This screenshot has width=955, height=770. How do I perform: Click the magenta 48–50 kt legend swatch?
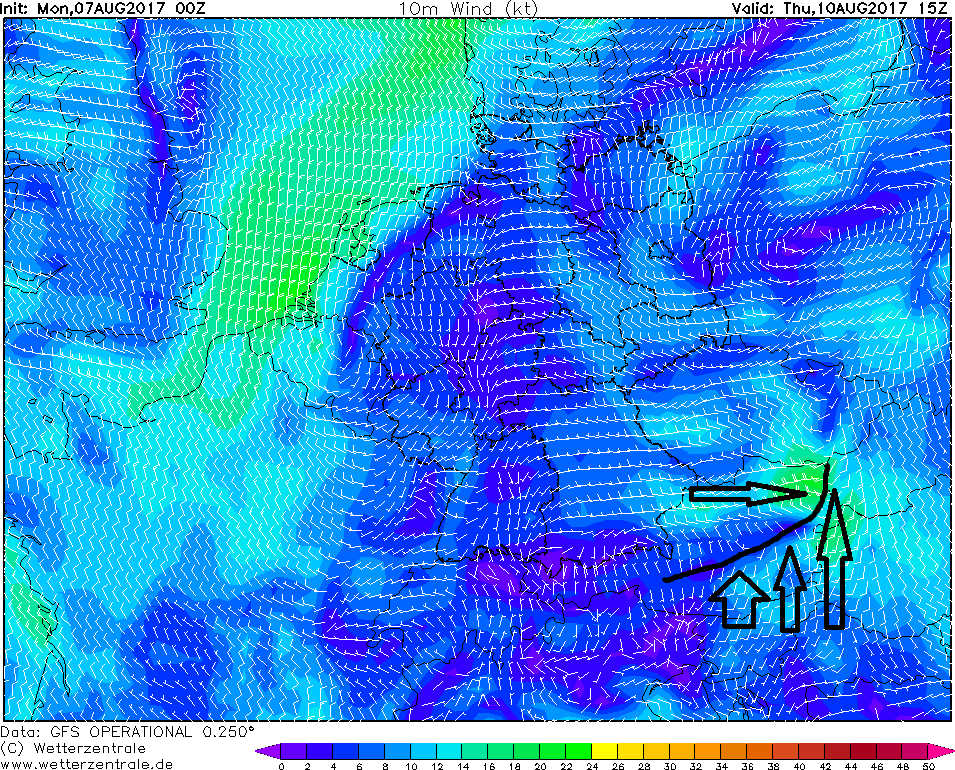916,751
